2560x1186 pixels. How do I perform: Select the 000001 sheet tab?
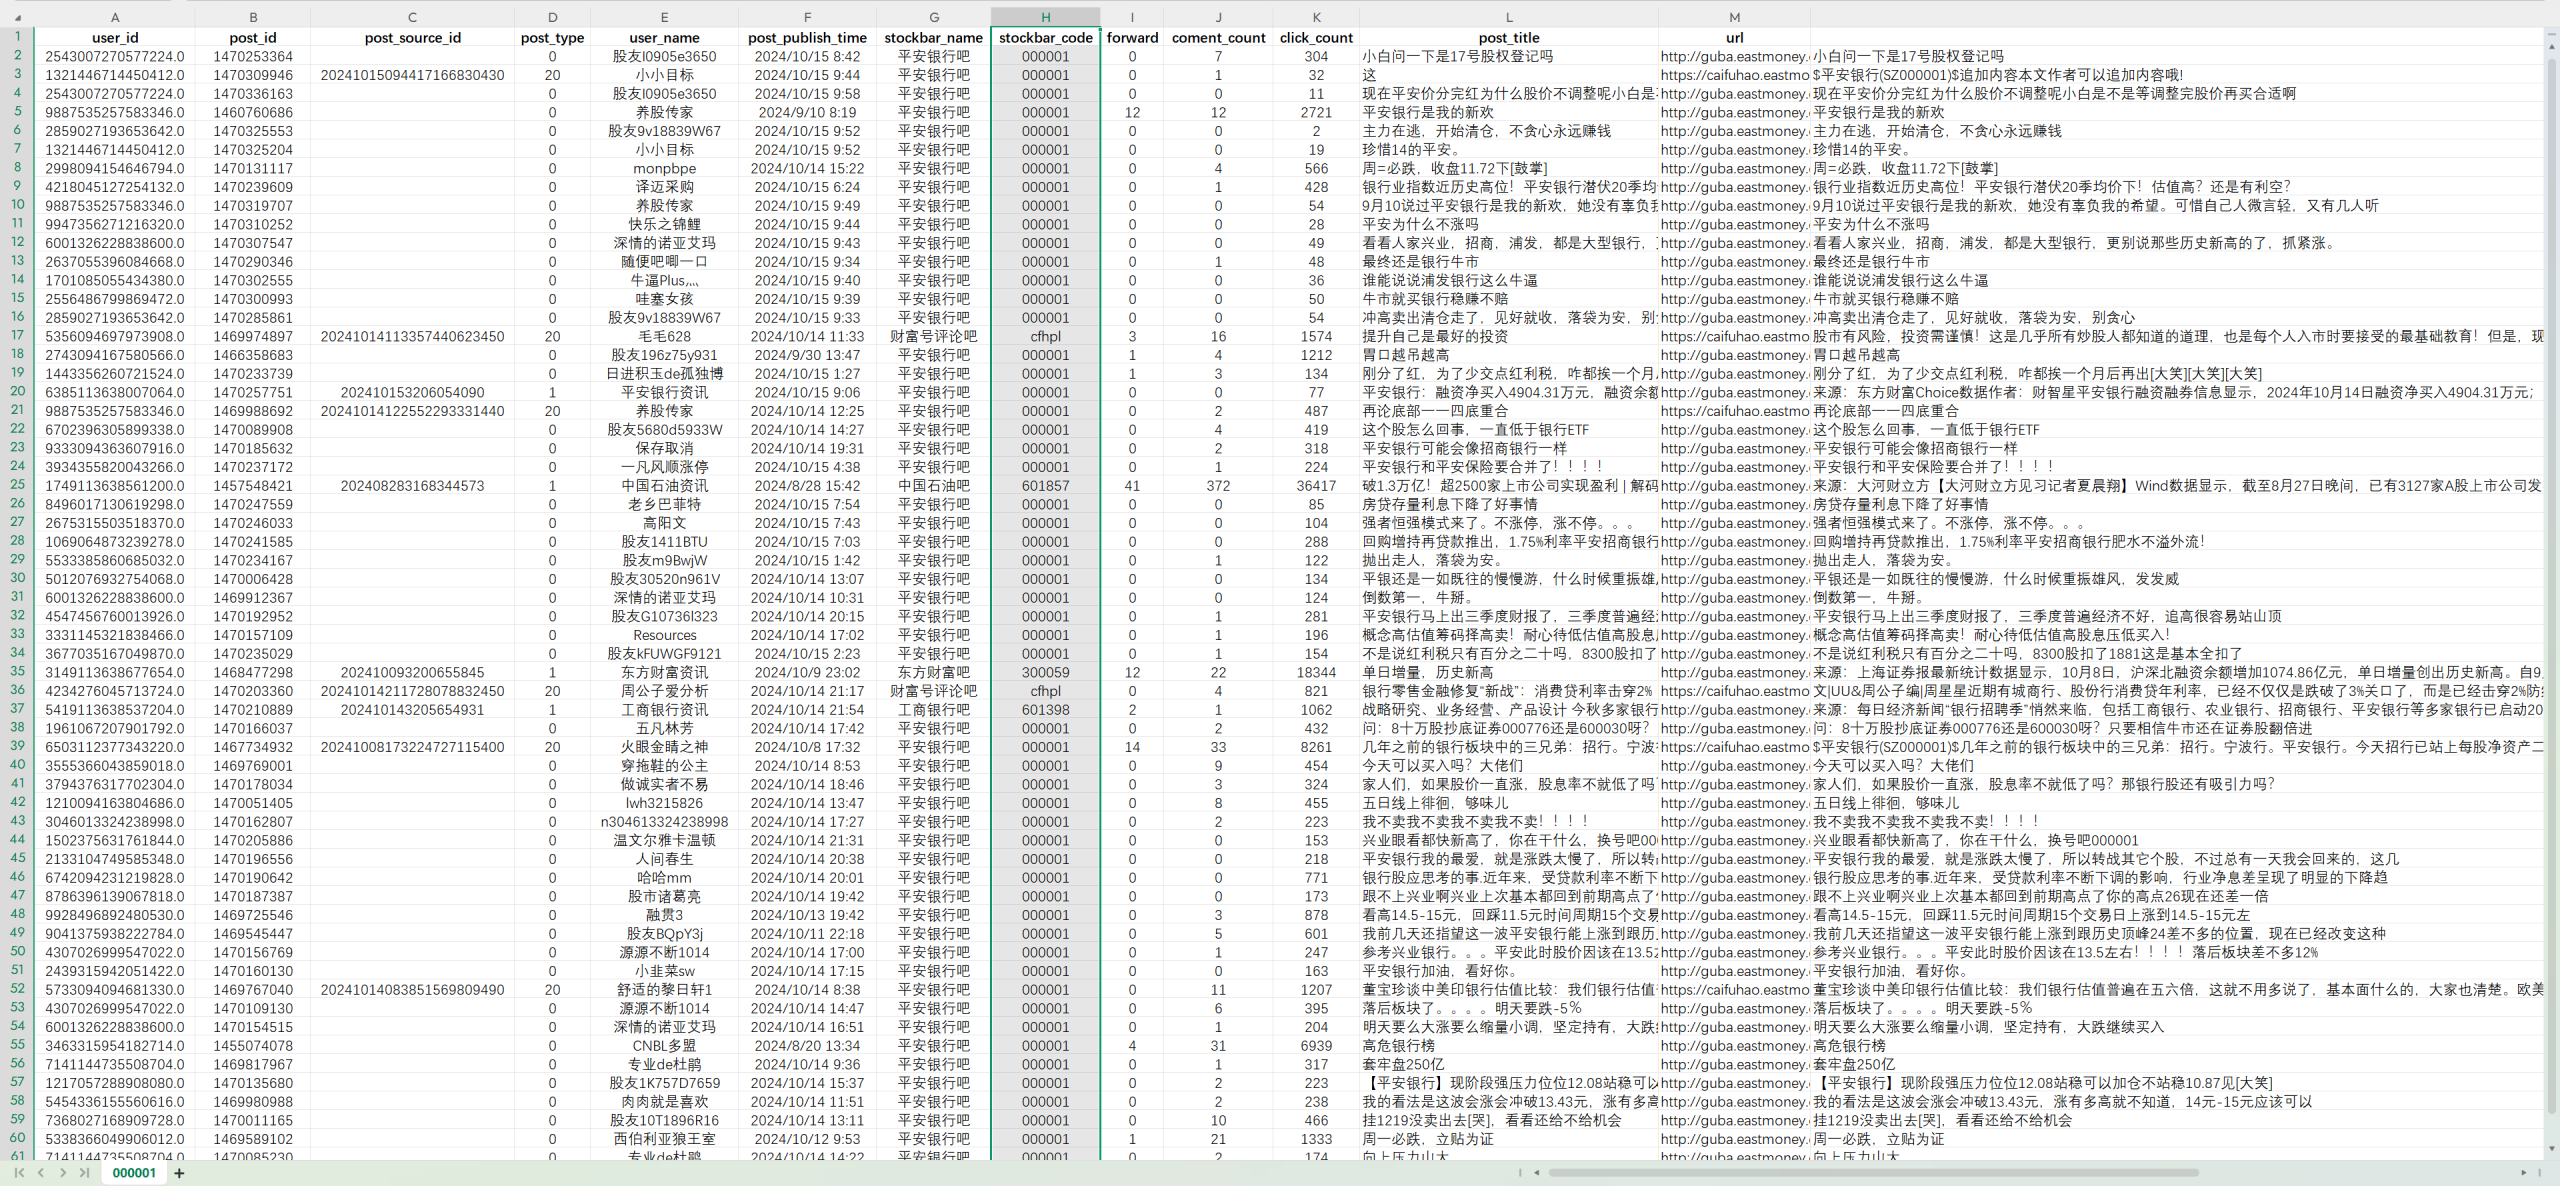pyautogui.click(x=134, y=1173)
